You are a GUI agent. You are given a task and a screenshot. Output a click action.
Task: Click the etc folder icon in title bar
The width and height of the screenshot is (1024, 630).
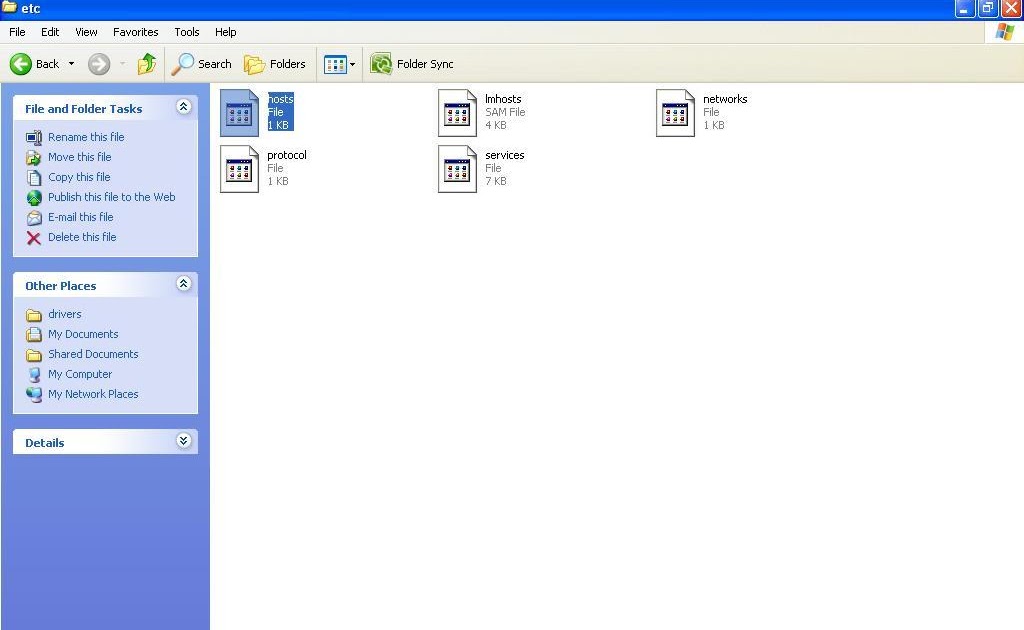tap(8, 7)
